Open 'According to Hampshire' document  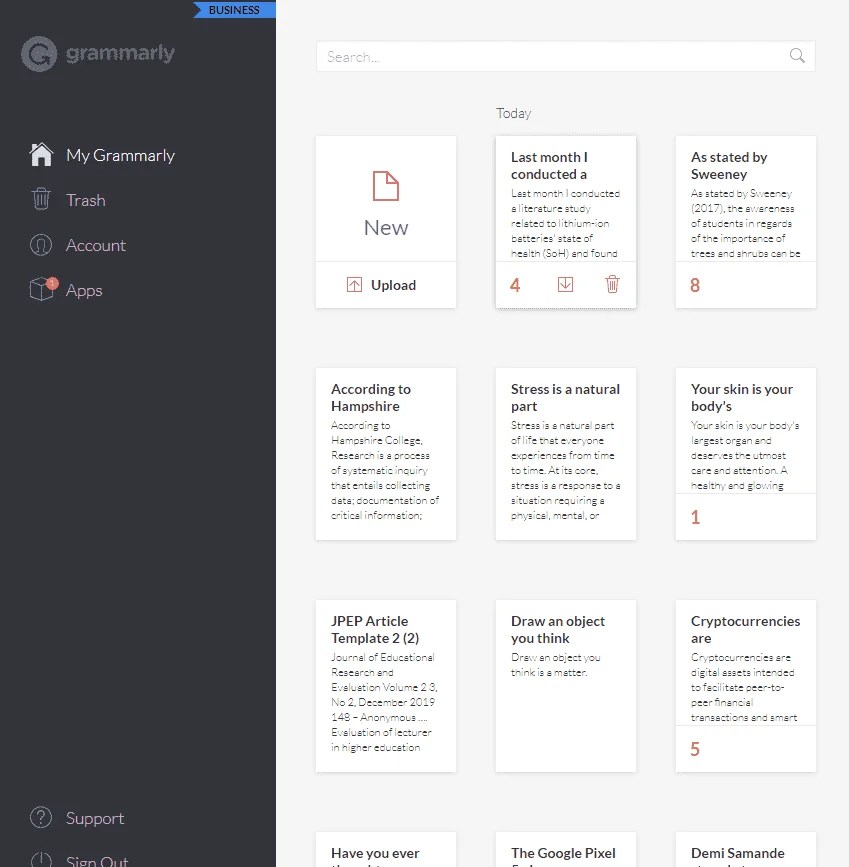(386, 454)
